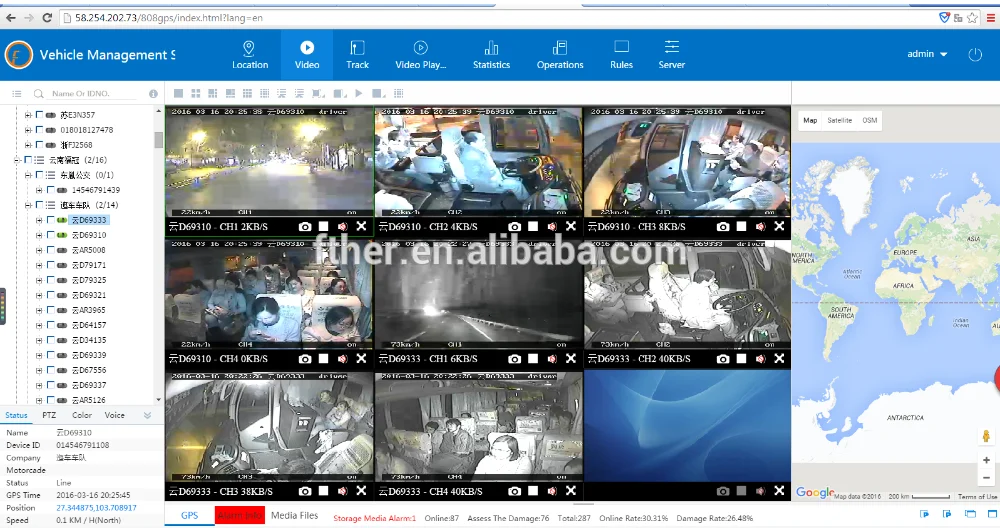This screenshot has width=1000, height=528.
Task: Close the 云D69333 CH4 video window
Action: [x=571, y=491]
